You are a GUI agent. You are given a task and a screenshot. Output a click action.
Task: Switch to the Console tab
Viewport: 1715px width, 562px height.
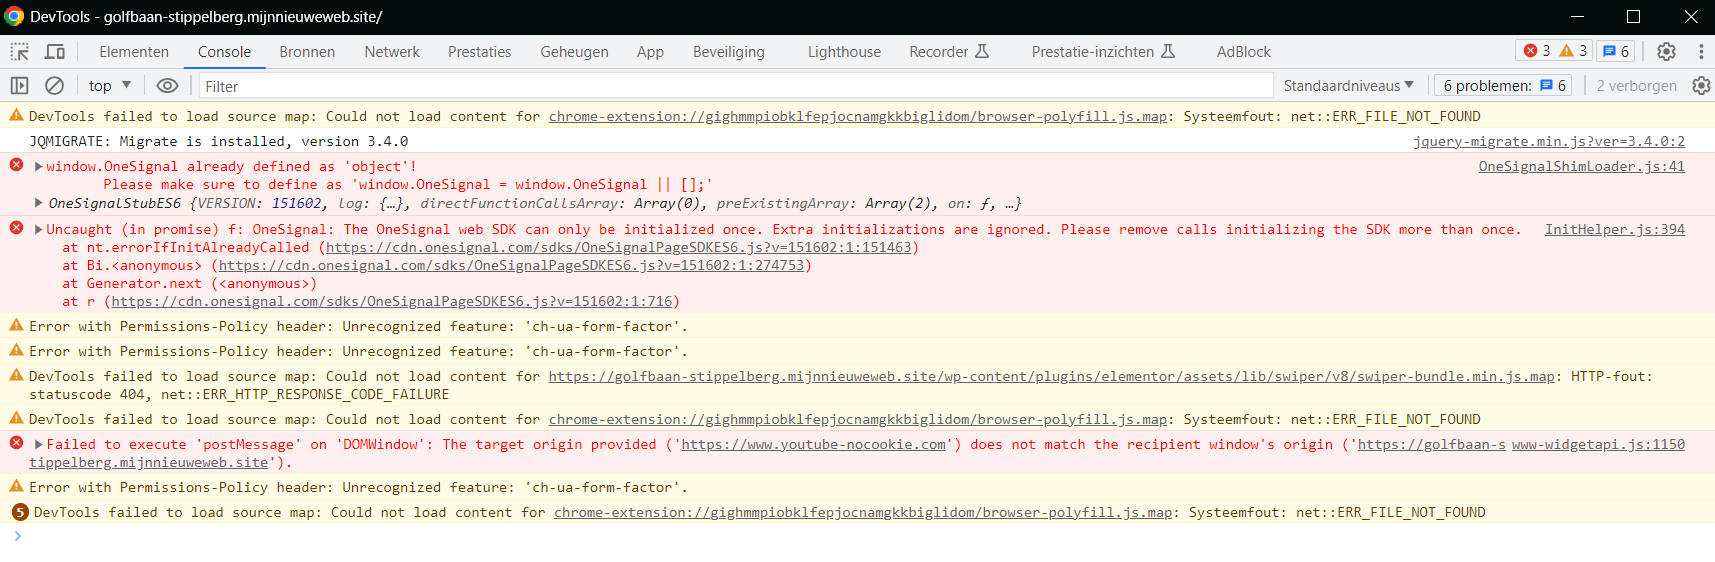224,52
